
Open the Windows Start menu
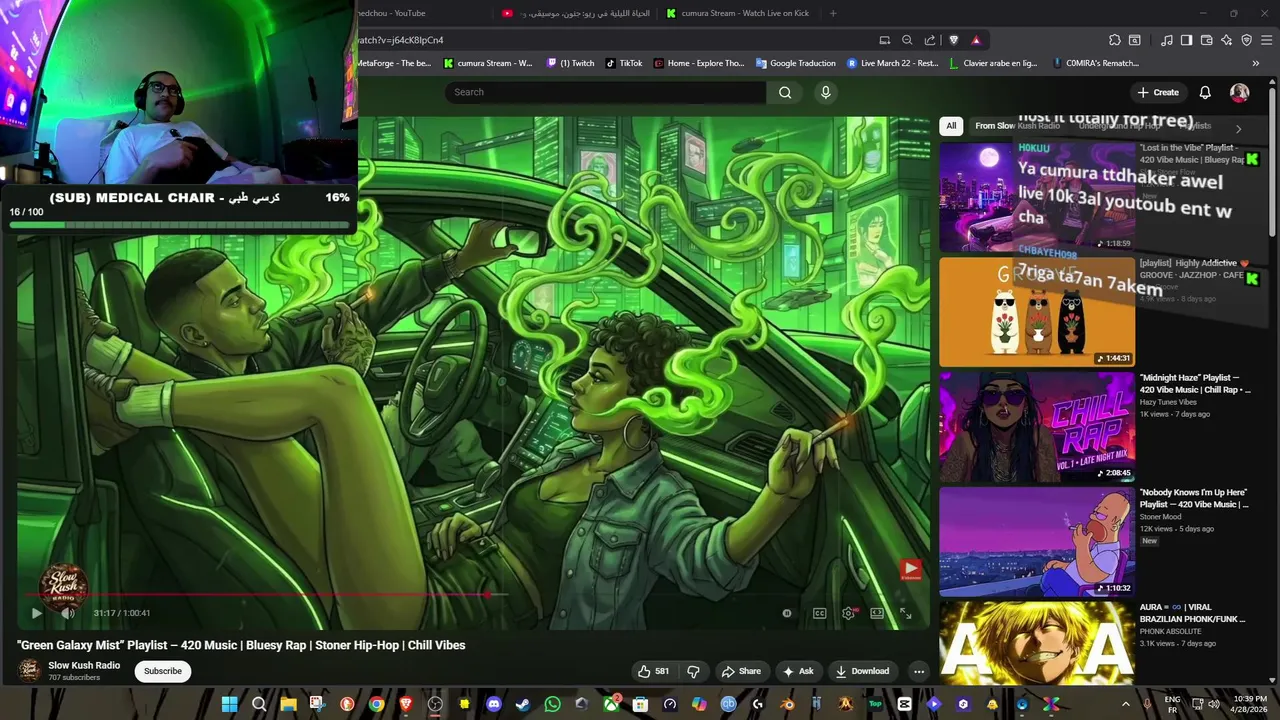click(x=229, y=704)
